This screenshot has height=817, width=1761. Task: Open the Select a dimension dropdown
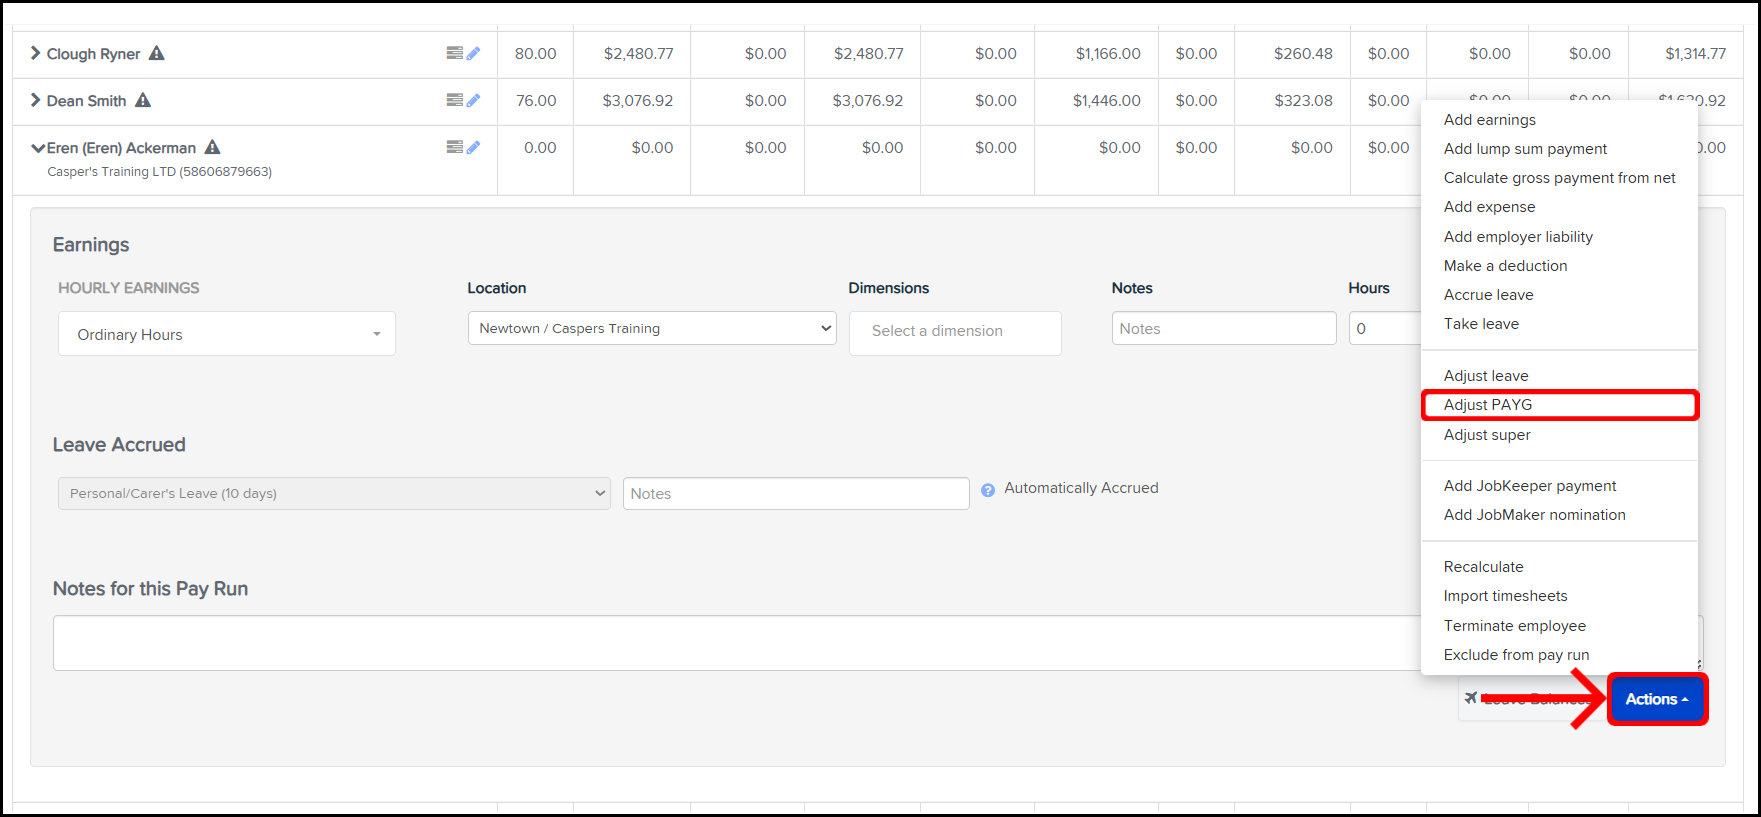point(954,332)
